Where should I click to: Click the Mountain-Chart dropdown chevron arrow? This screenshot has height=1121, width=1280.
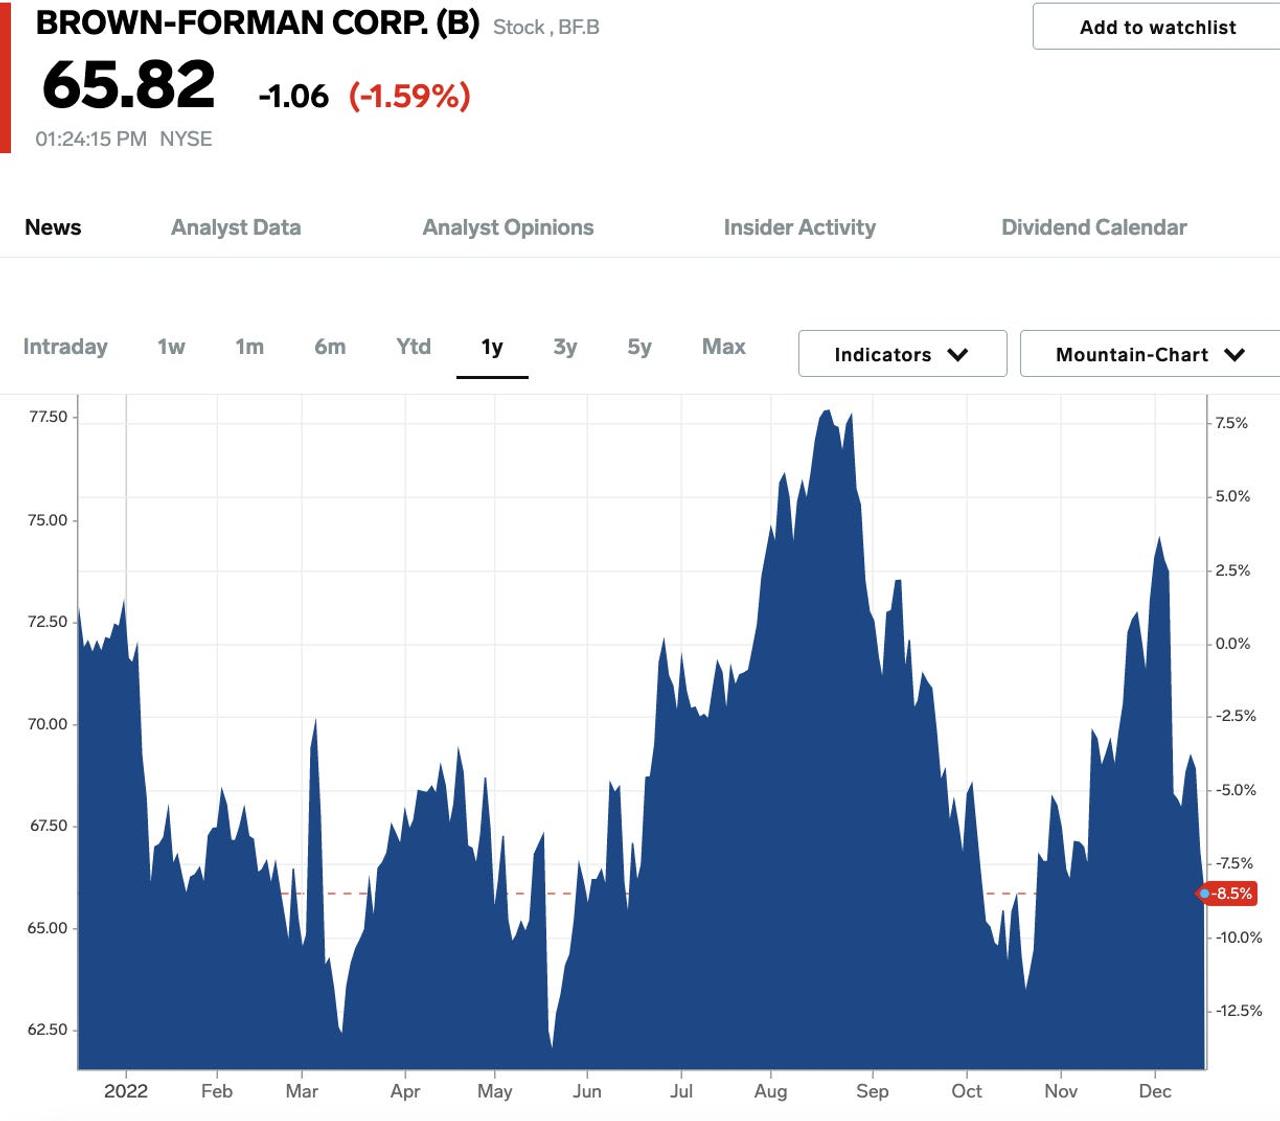[x=1235, y=355]
